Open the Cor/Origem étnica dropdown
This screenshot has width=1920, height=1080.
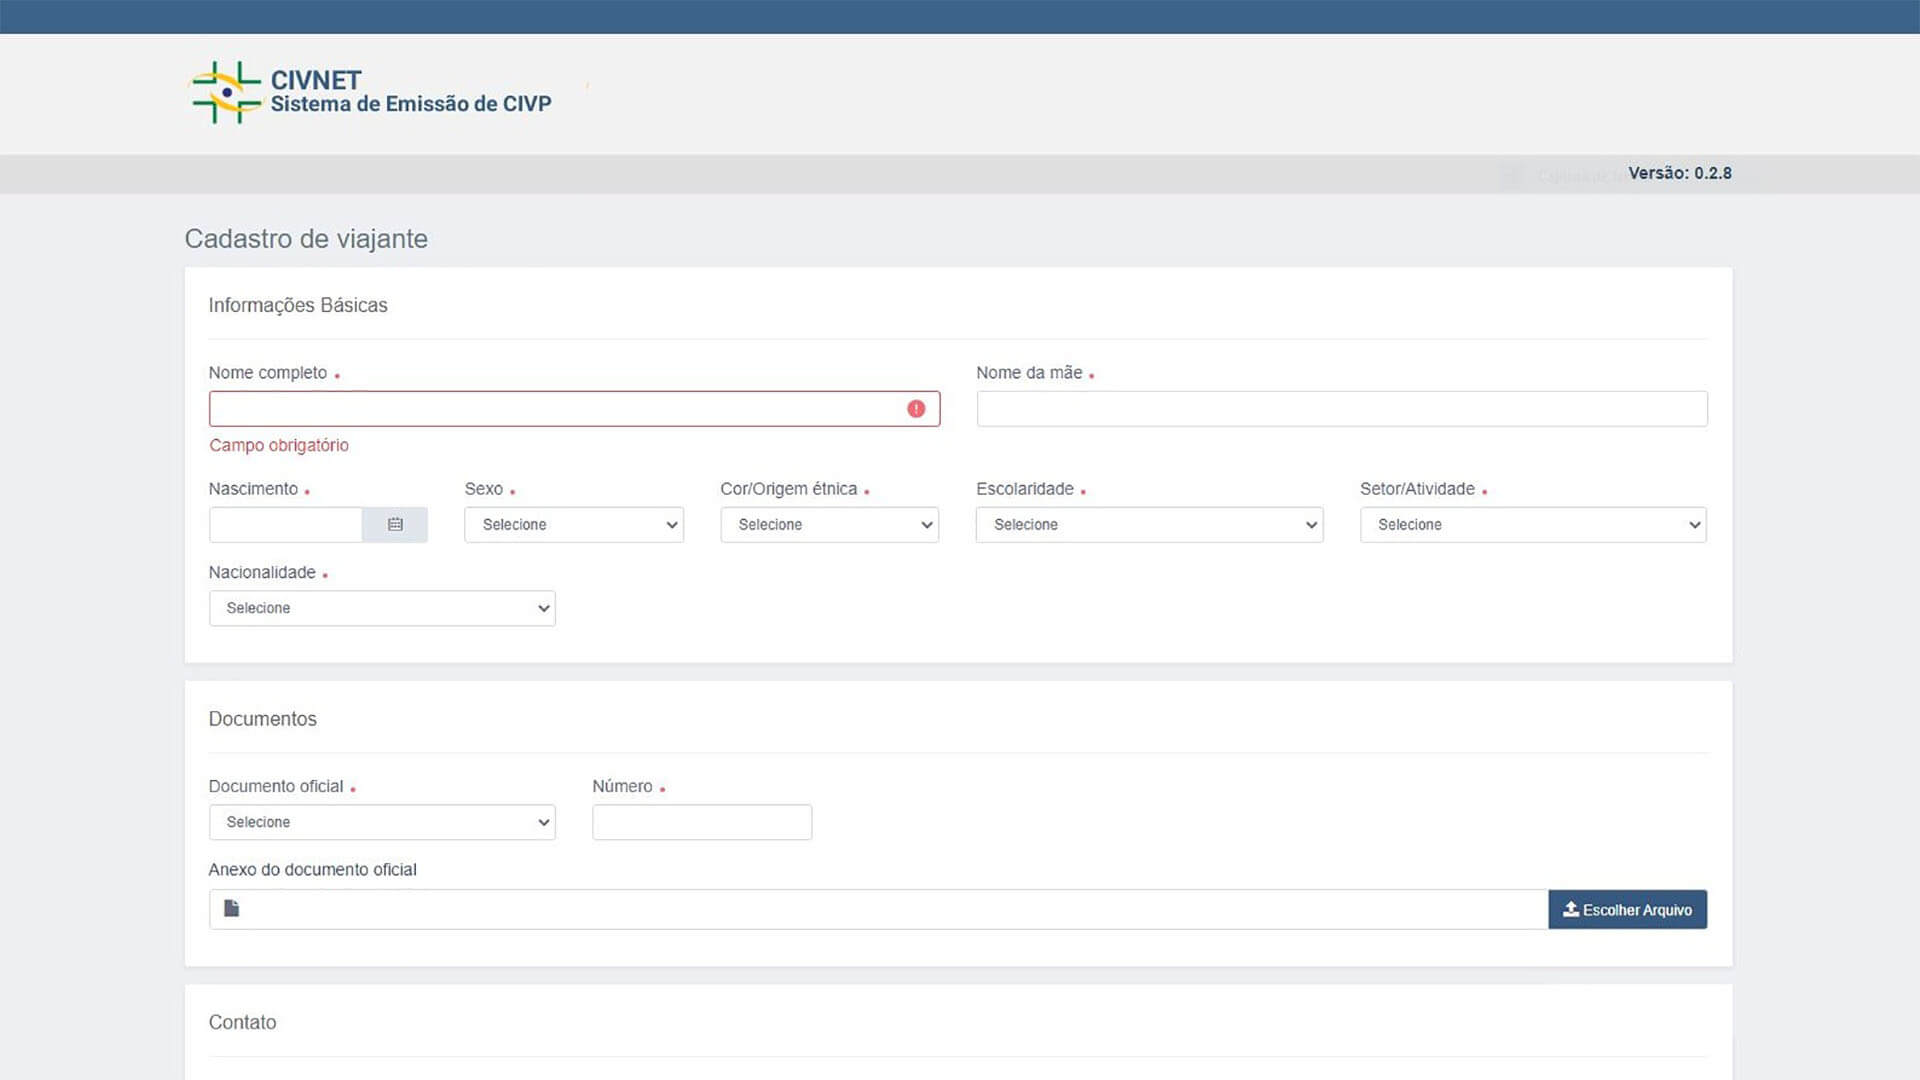(x=829, y=525)
